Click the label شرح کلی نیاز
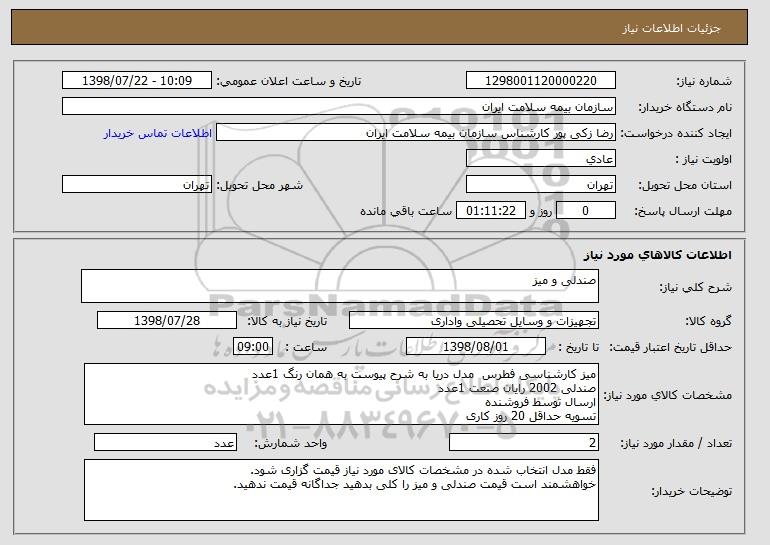 click(695, 287)
